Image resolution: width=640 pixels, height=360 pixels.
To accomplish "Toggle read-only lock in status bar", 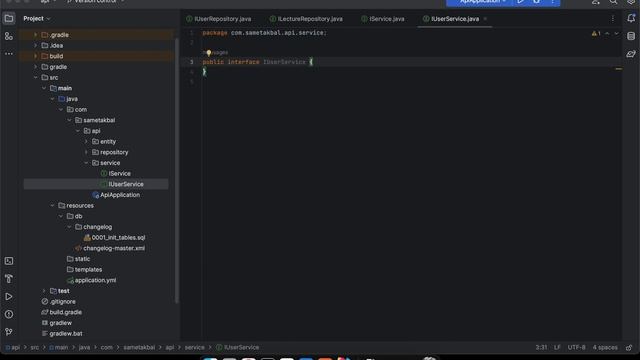I will [x=629, y=348].
